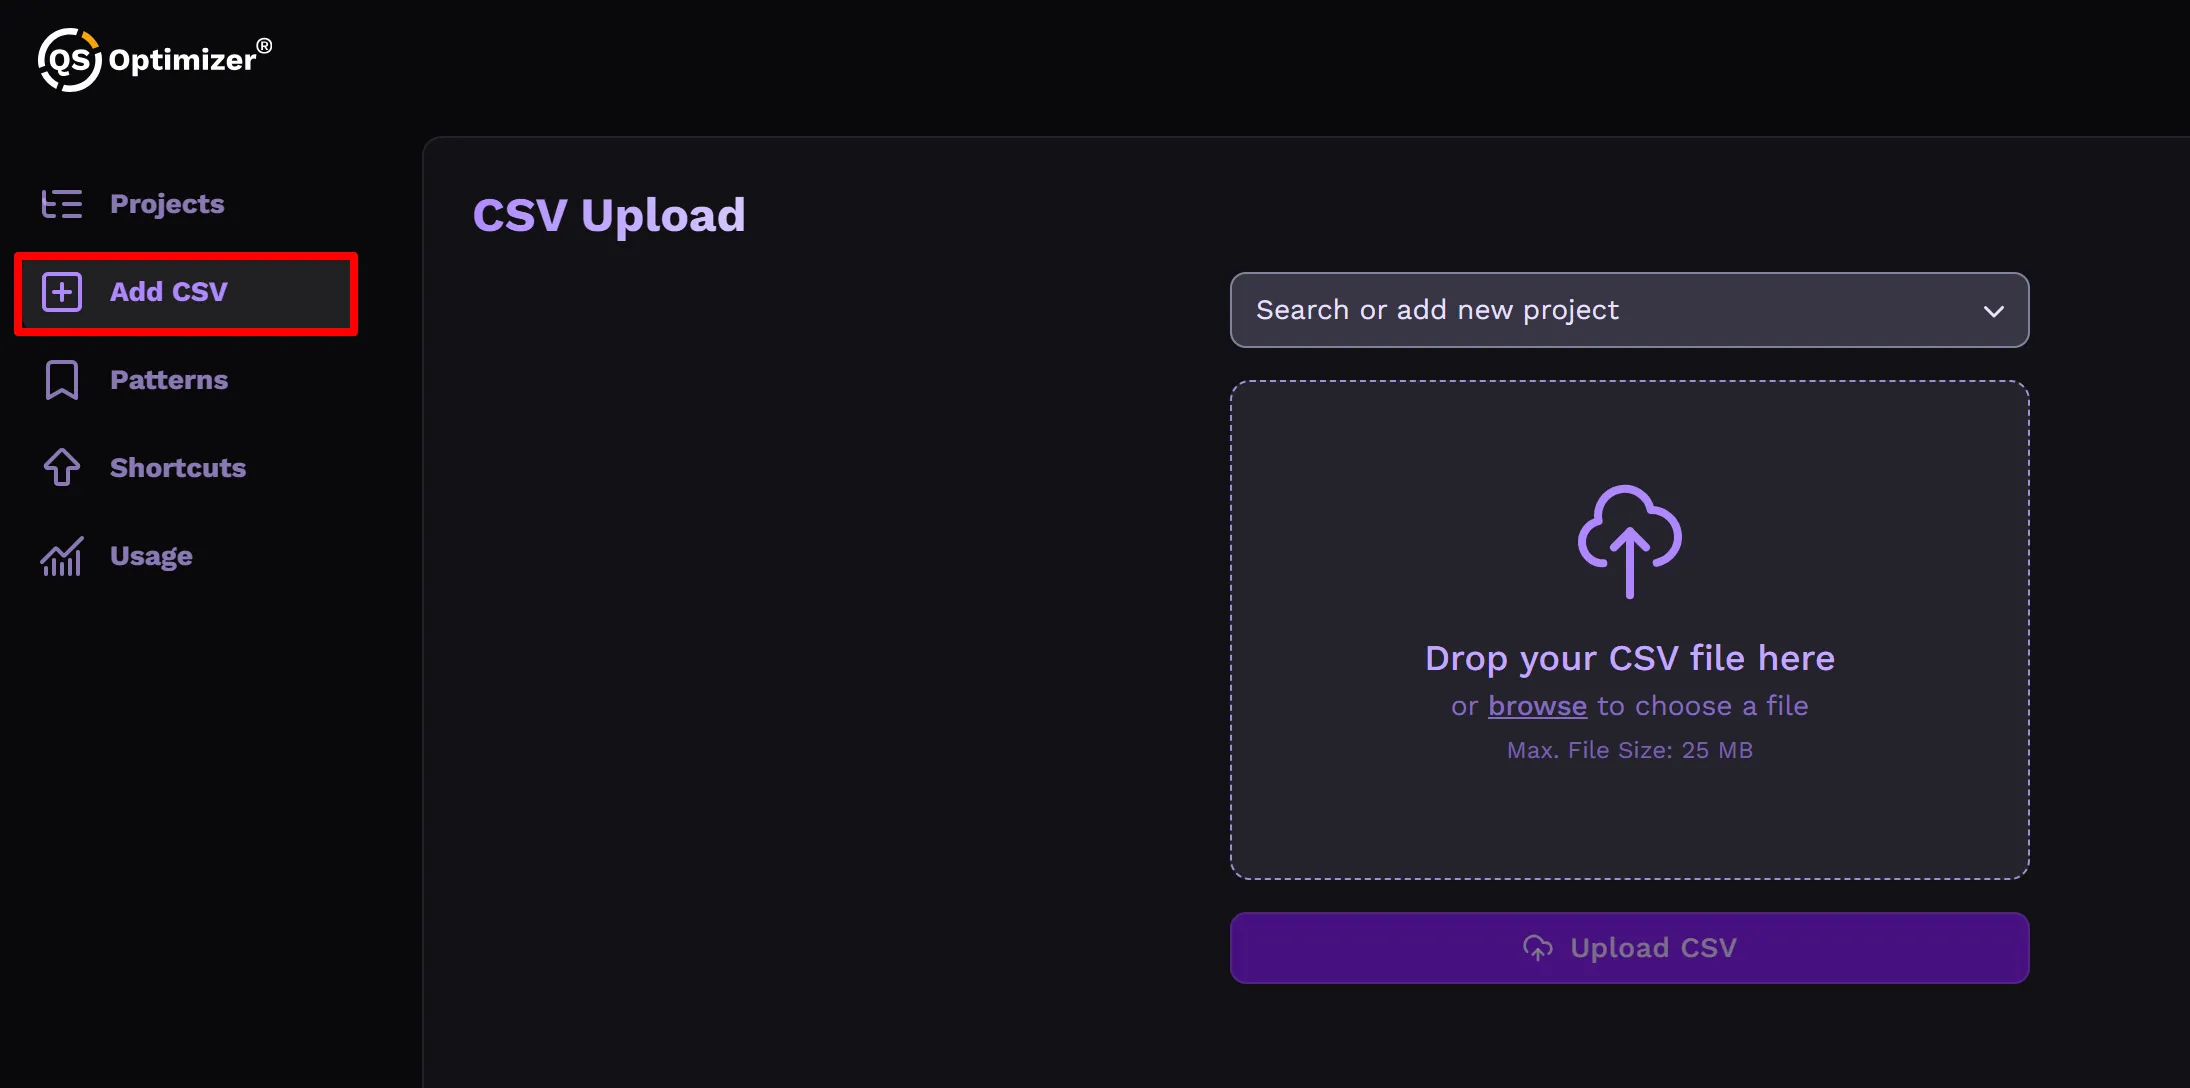Type in 'Search or add new project' field

click(x=1600, y=310)
